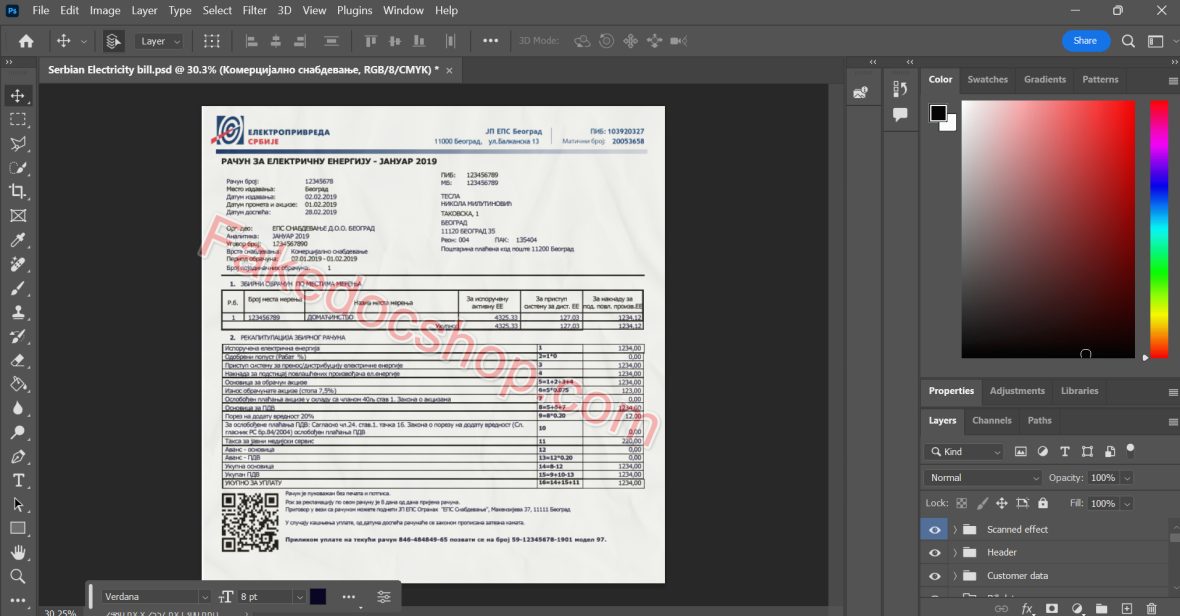Switch to the Channels tab
Viewport: 1180px width, 616px height.
991,421
